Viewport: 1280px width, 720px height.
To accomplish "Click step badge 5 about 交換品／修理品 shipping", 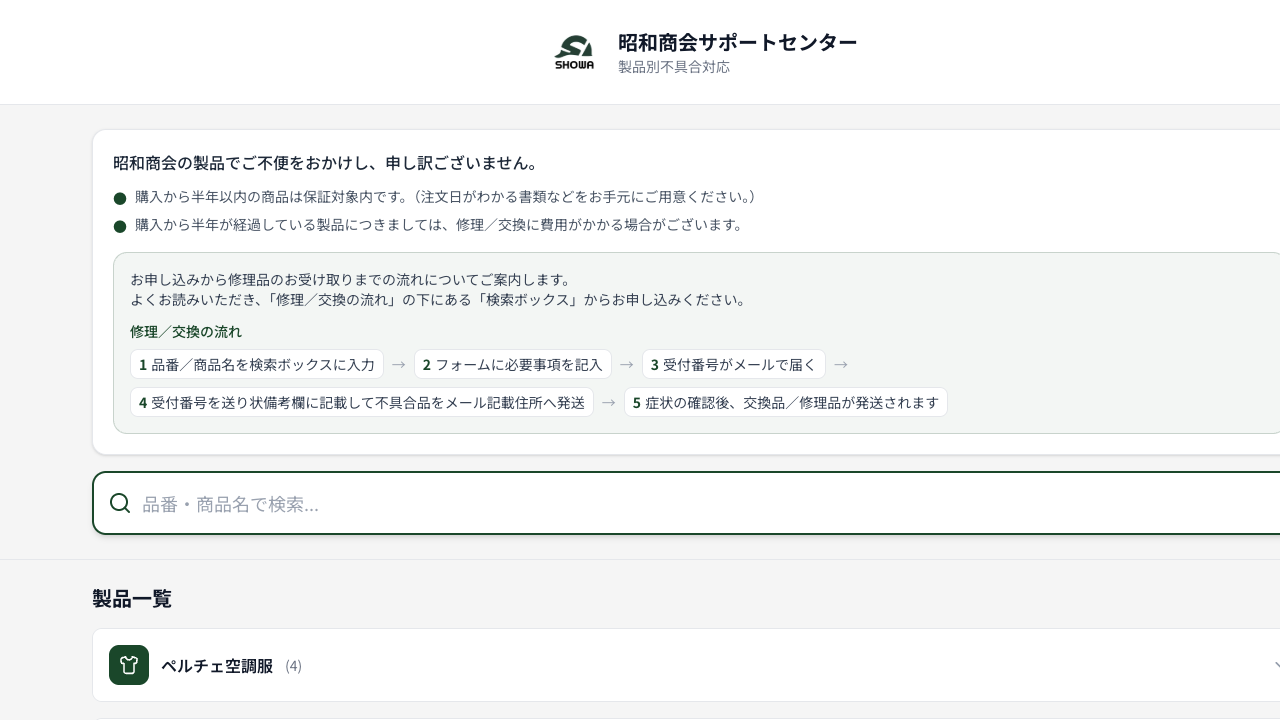I will click(786, 402).
